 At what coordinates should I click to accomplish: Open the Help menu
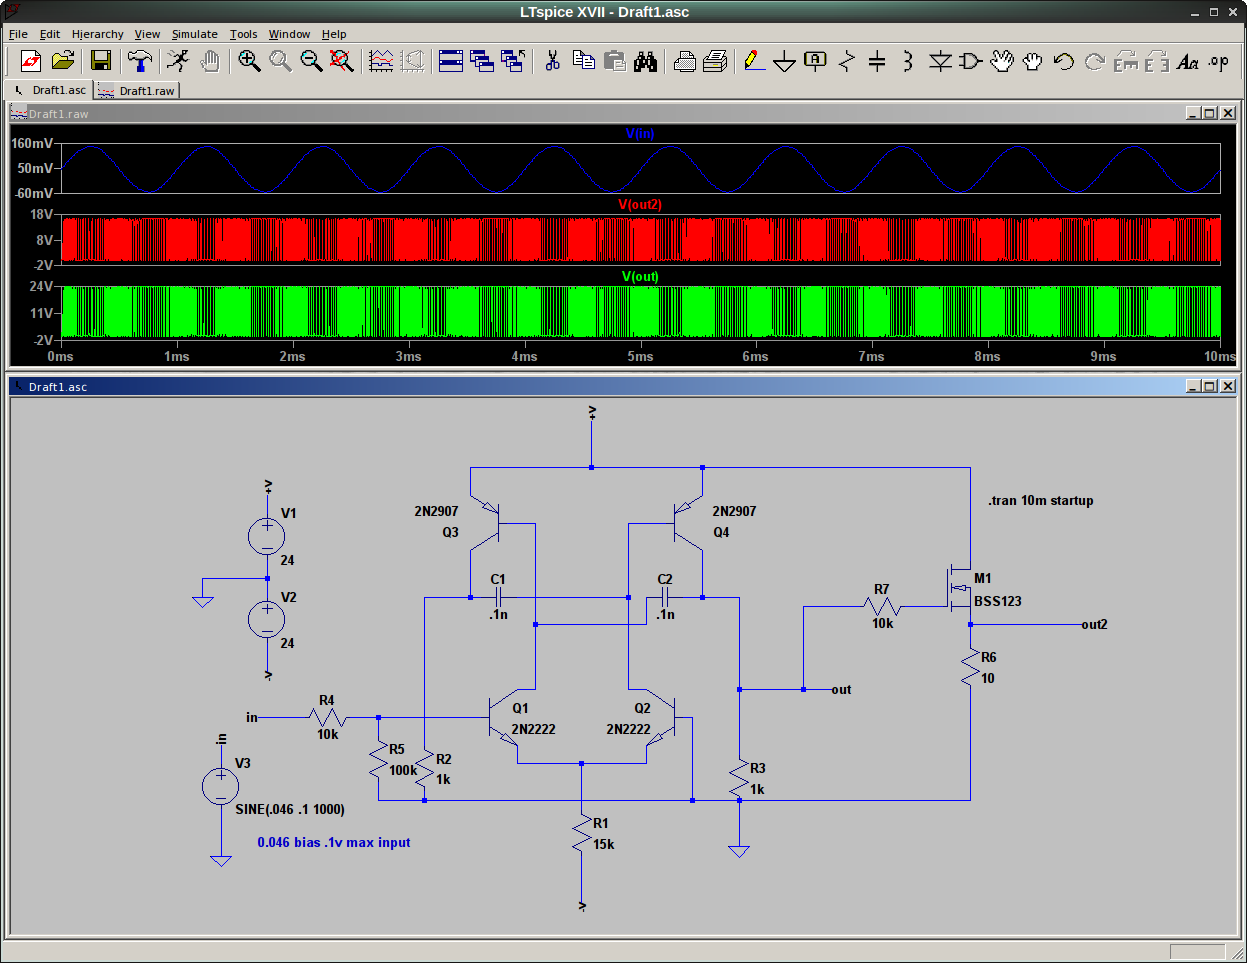tap(334, 34)
